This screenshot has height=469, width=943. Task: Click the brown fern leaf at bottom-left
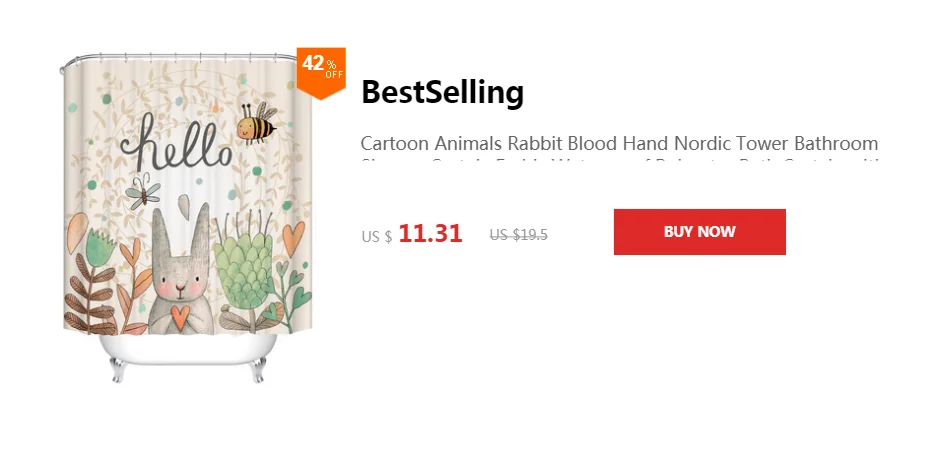tap(90, 300)
